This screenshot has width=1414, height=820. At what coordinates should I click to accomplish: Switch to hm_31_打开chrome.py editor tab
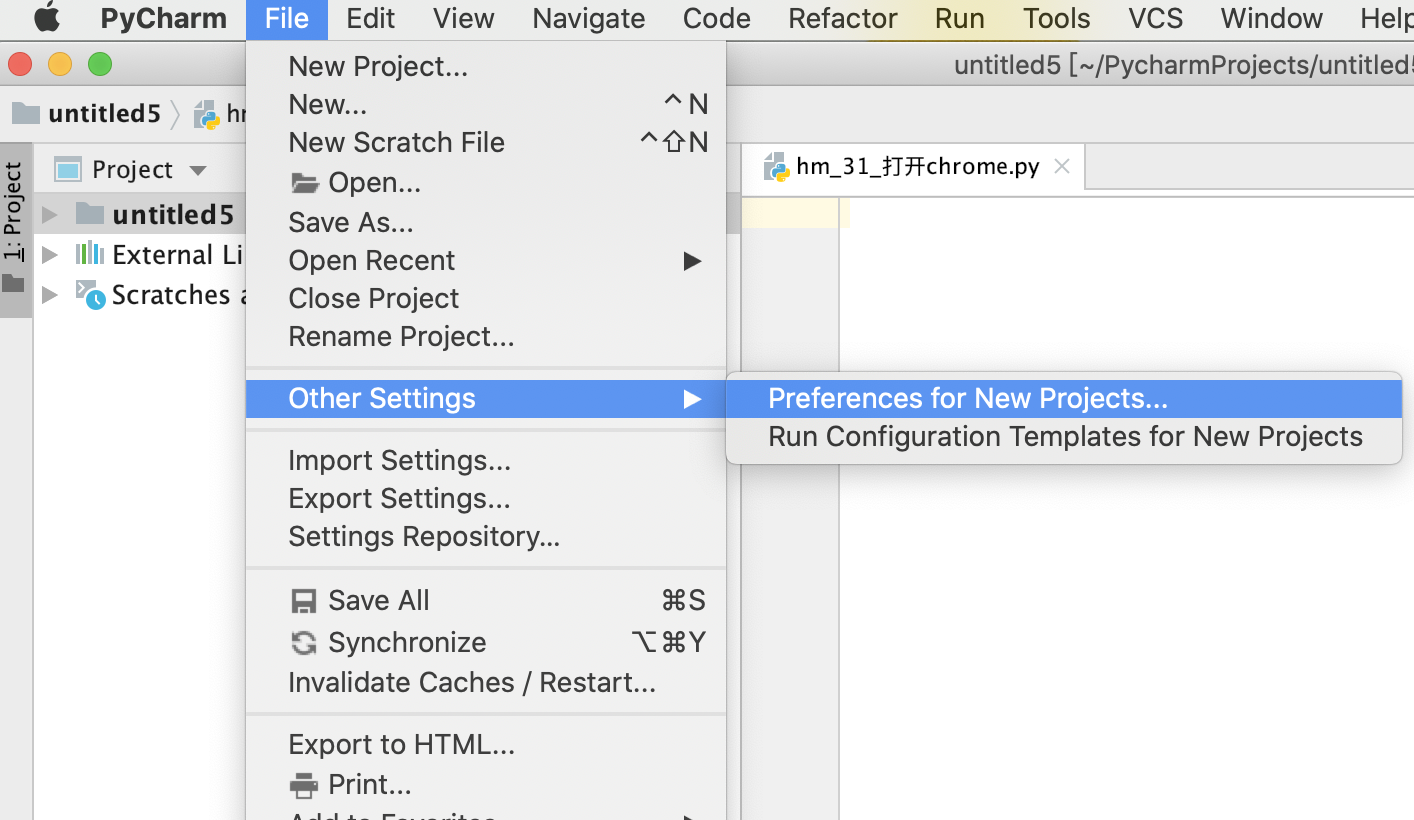(x=913, y=167)
